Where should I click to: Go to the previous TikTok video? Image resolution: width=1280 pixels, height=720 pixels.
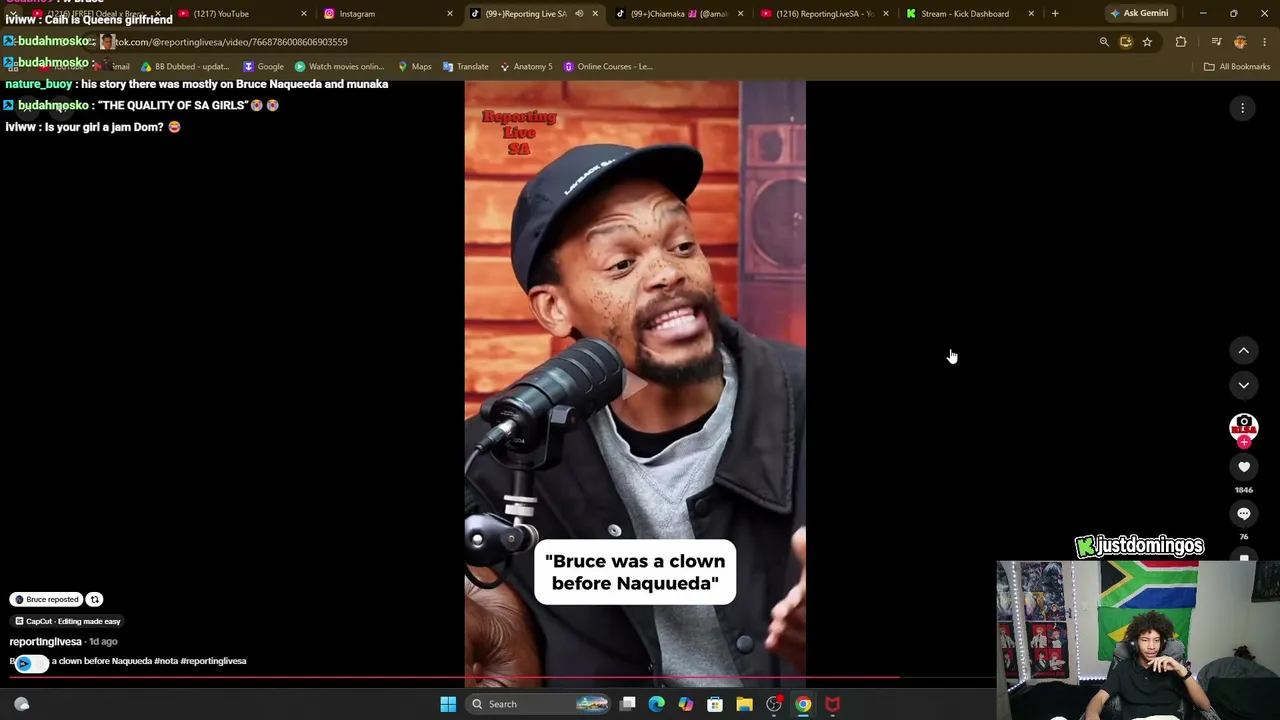click(1244, 350)
